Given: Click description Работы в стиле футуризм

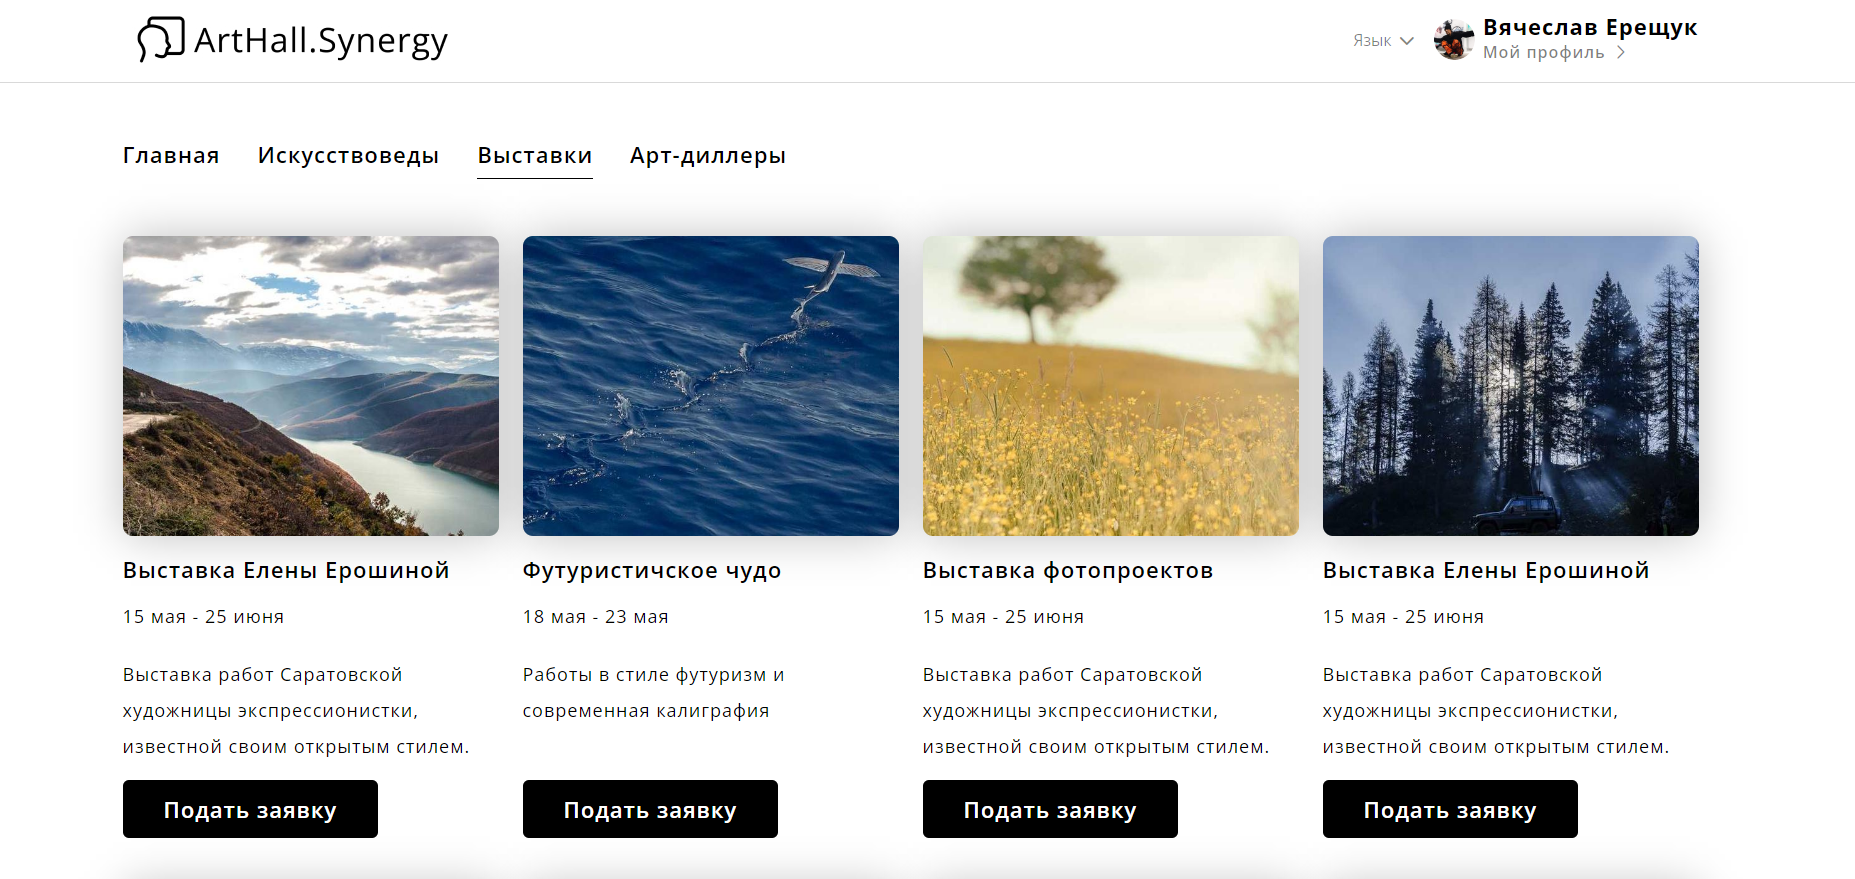Looking at the screenshot, I should 654,693.
